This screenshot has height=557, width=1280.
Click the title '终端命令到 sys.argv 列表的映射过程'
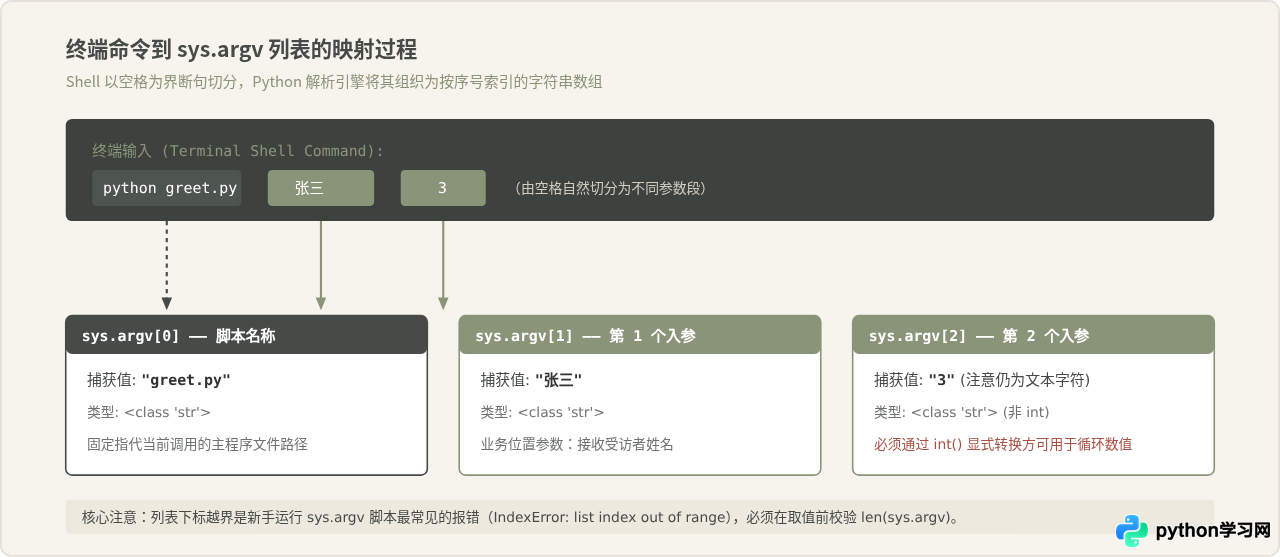(x=241, y=49)
